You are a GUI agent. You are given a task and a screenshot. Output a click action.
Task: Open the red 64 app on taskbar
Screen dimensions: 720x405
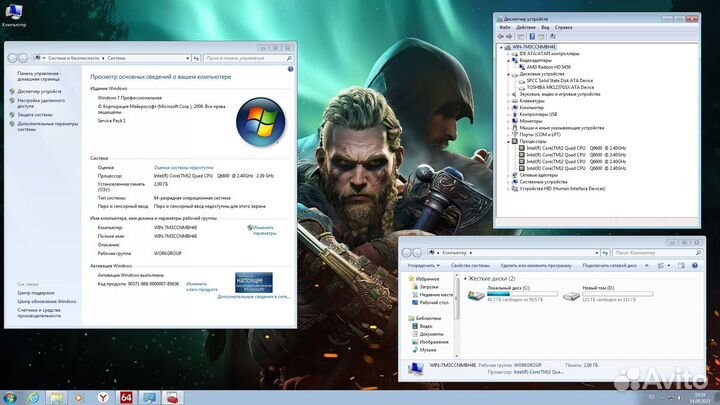coord(126,398)
